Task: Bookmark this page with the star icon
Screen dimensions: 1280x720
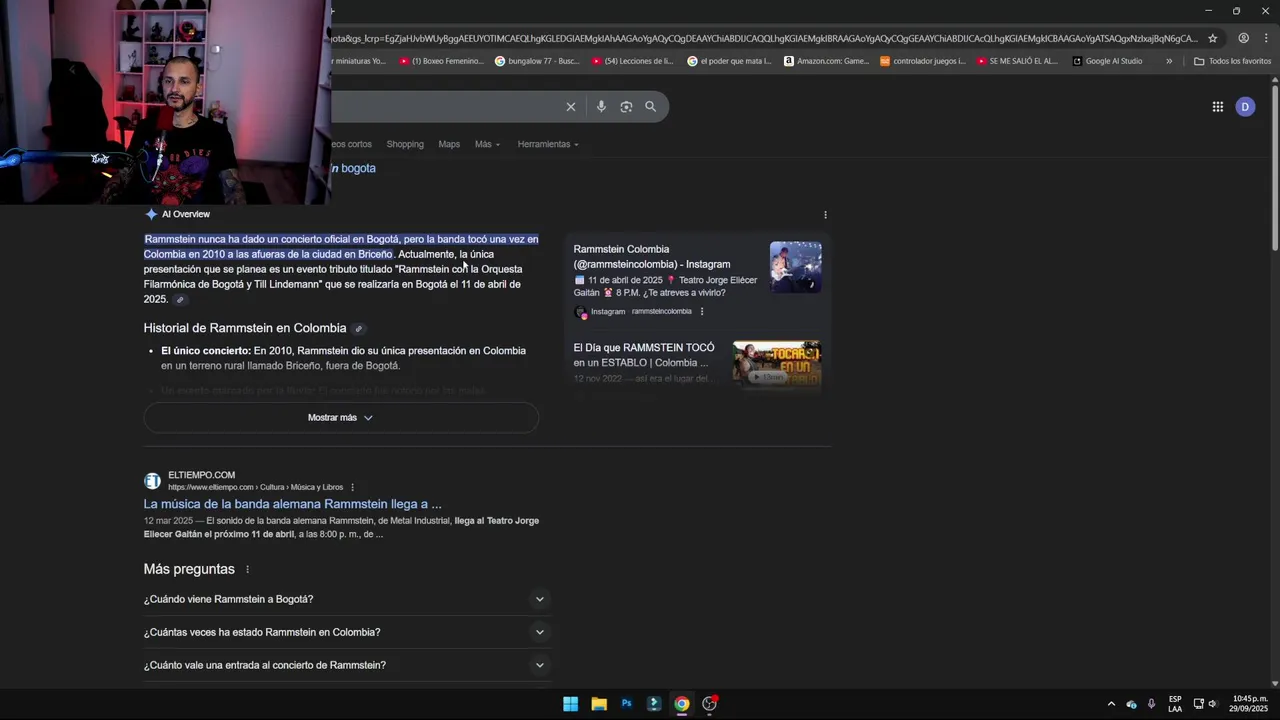Action: [x=1213, y=38]
